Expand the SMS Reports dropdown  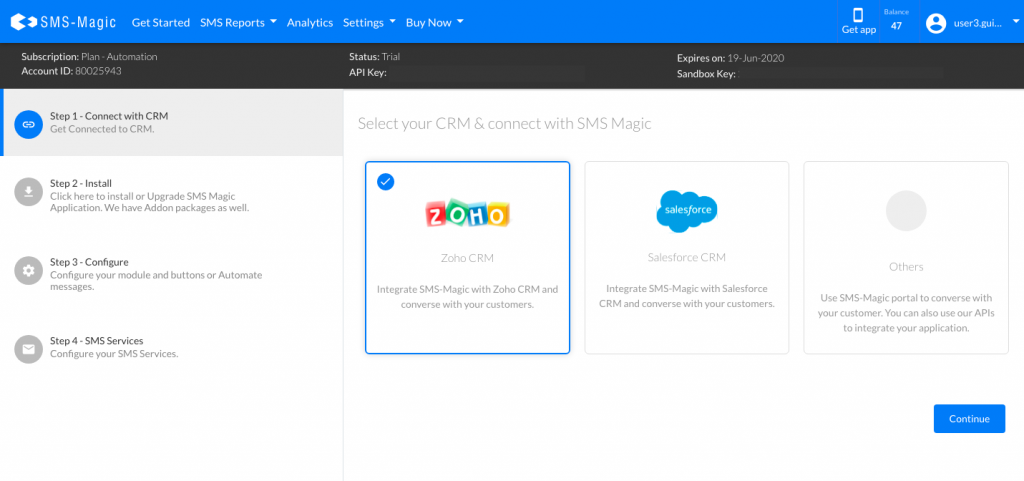[x=238, y=22]
